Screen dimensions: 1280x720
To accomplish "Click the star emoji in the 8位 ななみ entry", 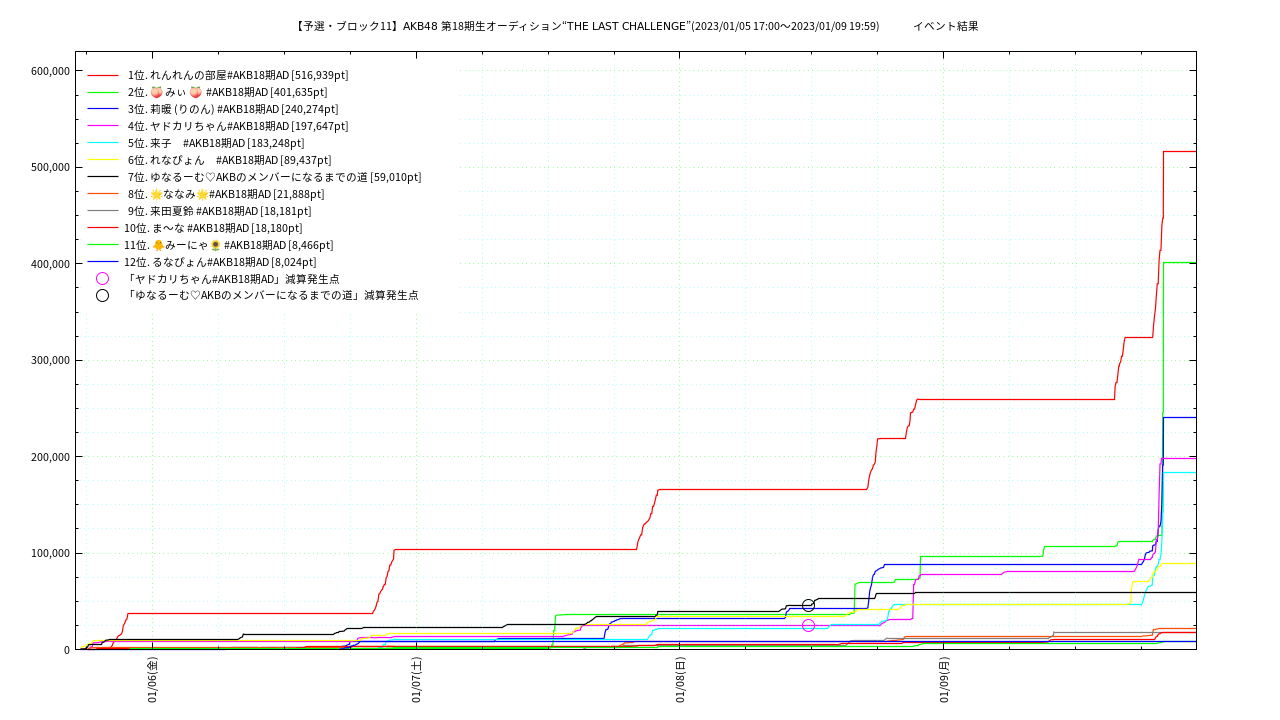I will click(x=156, y=194).
